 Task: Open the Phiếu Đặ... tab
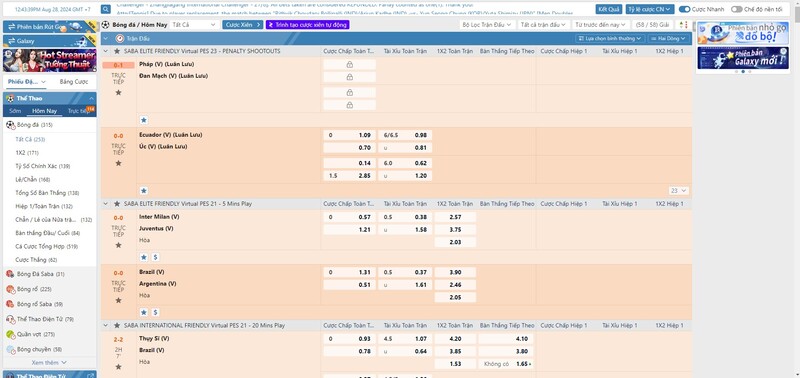pos(26,82)
